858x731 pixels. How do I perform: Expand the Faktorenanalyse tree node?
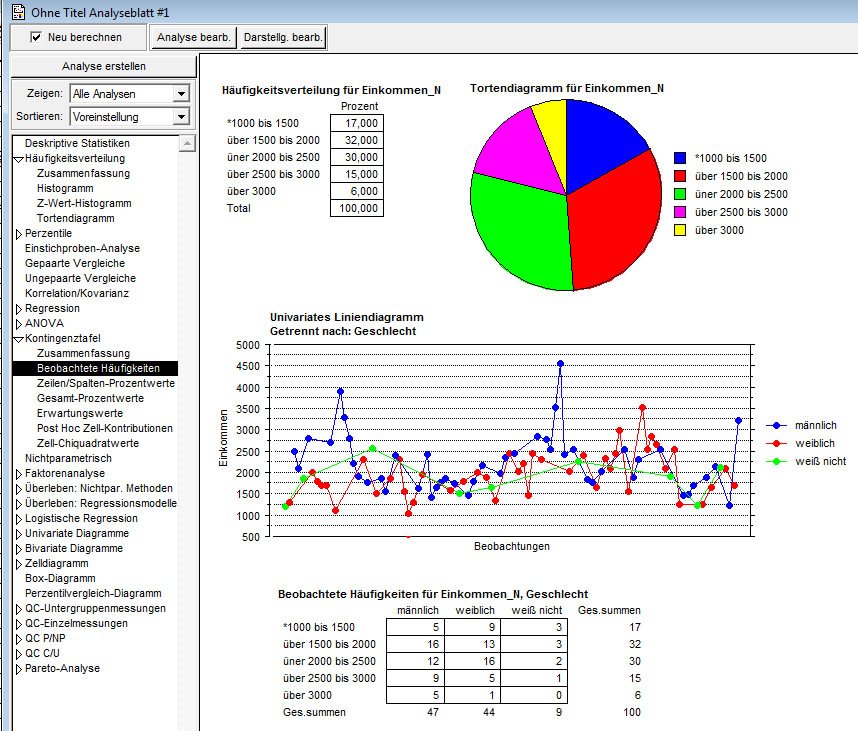(x=19, y=474)
